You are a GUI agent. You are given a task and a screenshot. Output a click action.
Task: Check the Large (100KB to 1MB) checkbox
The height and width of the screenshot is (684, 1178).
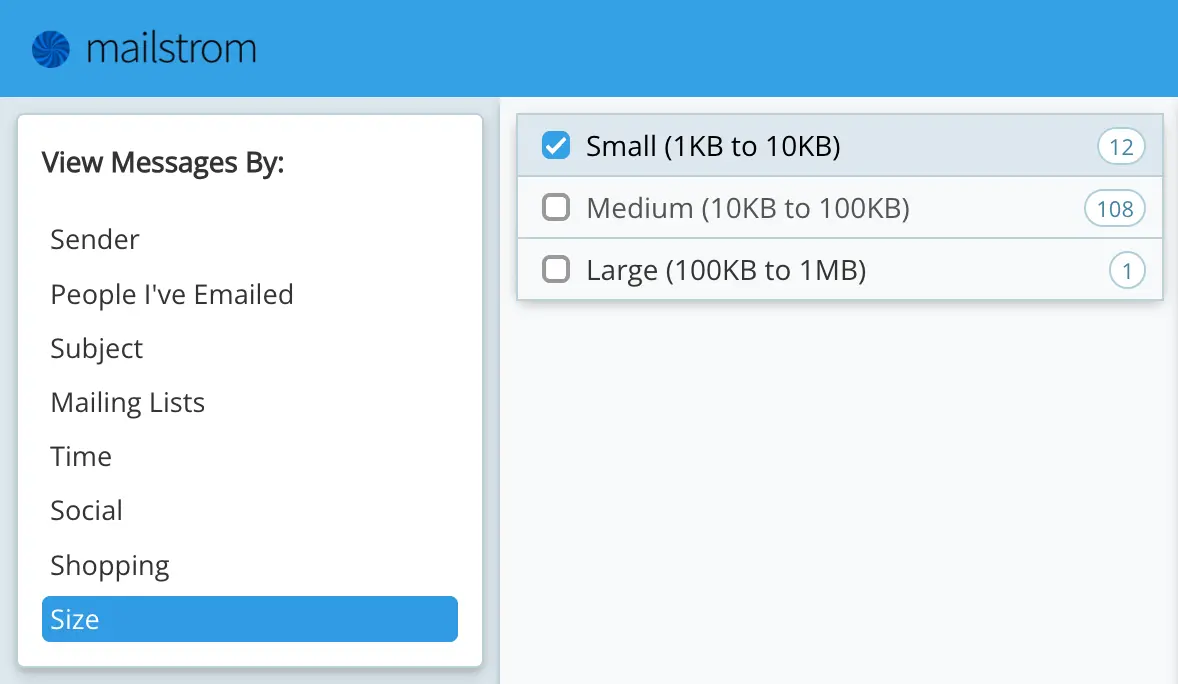[x=555, y=270]
